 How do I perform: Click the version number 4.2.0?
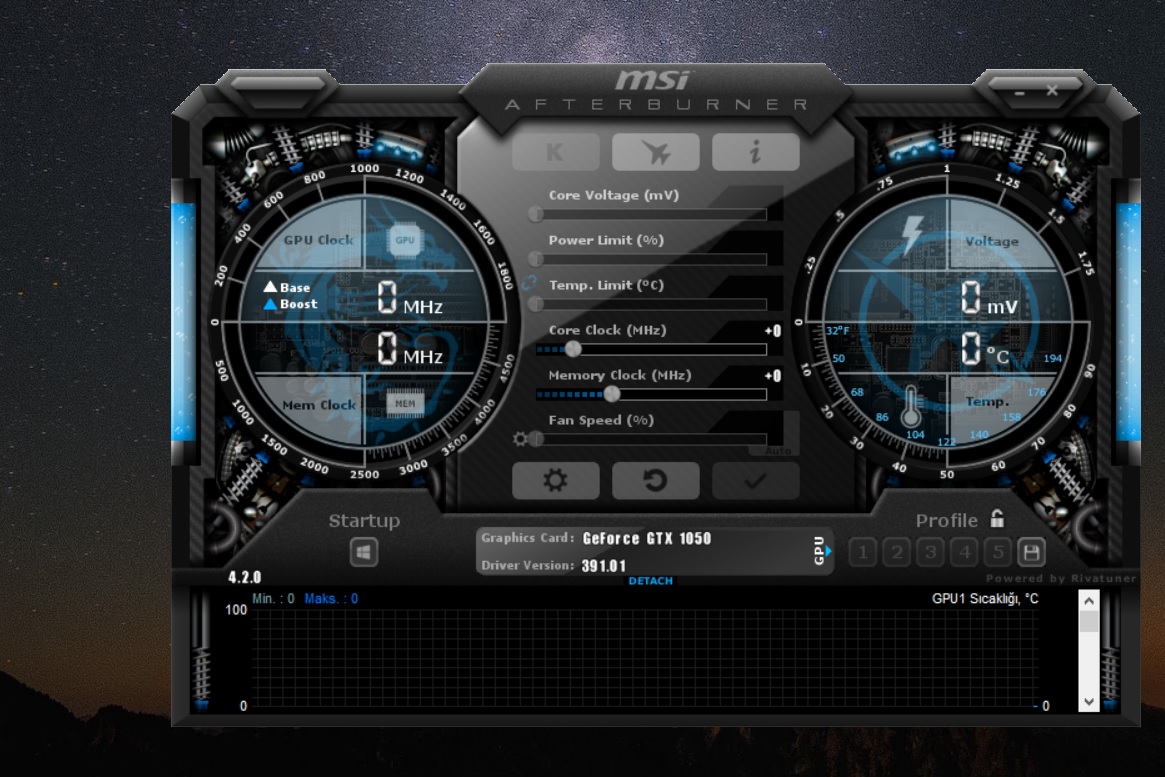click(244, 577)
